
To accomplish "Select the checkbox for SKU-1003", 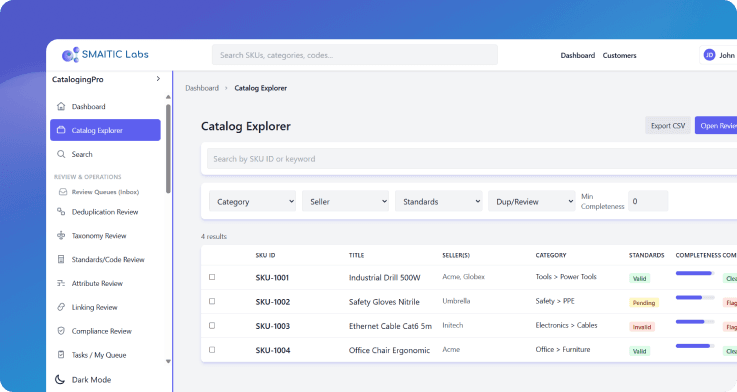I will 212,326.
